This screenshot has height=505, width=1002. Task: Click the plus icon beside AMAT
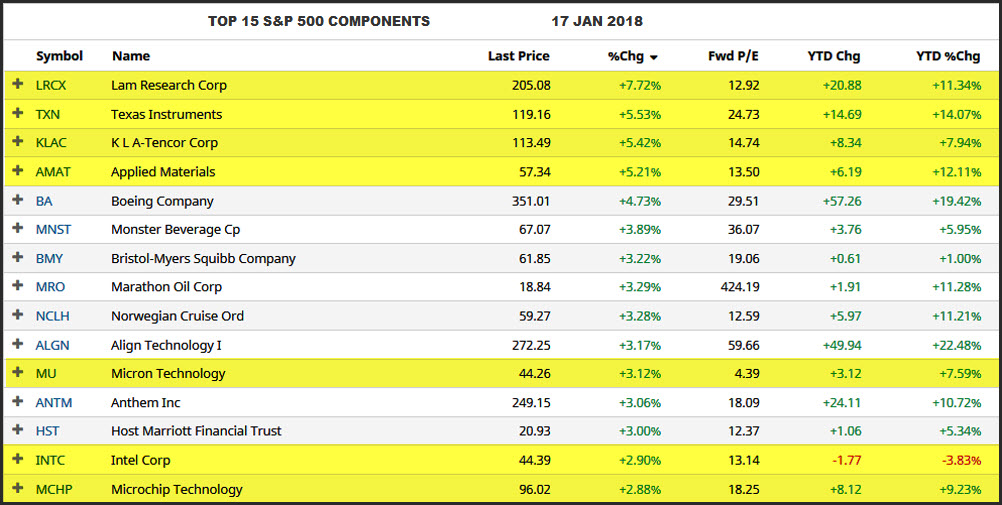[x=17, y=171]
